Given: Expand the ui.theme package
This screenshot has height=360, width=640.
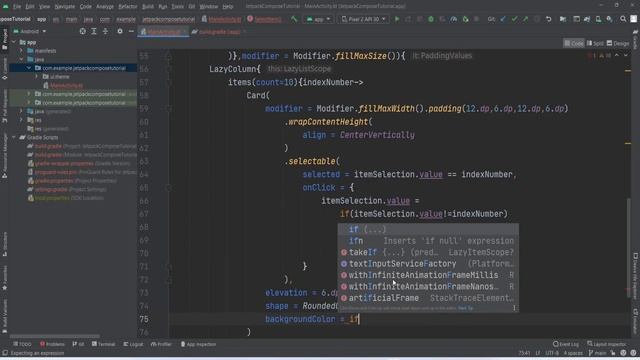Looking at the screenshot, I should pos(36,76).
